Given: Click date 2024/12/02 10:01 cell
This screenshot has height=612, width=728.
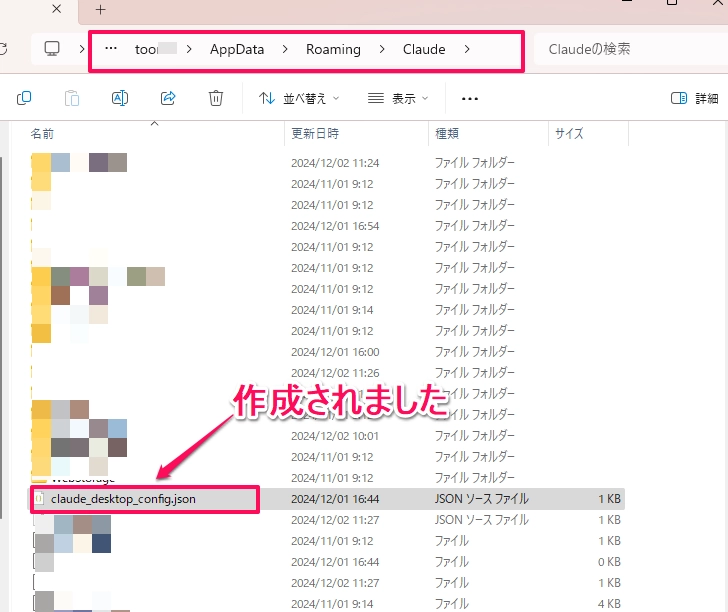Looking at the screenshot, I should click(x=335, y=436).
